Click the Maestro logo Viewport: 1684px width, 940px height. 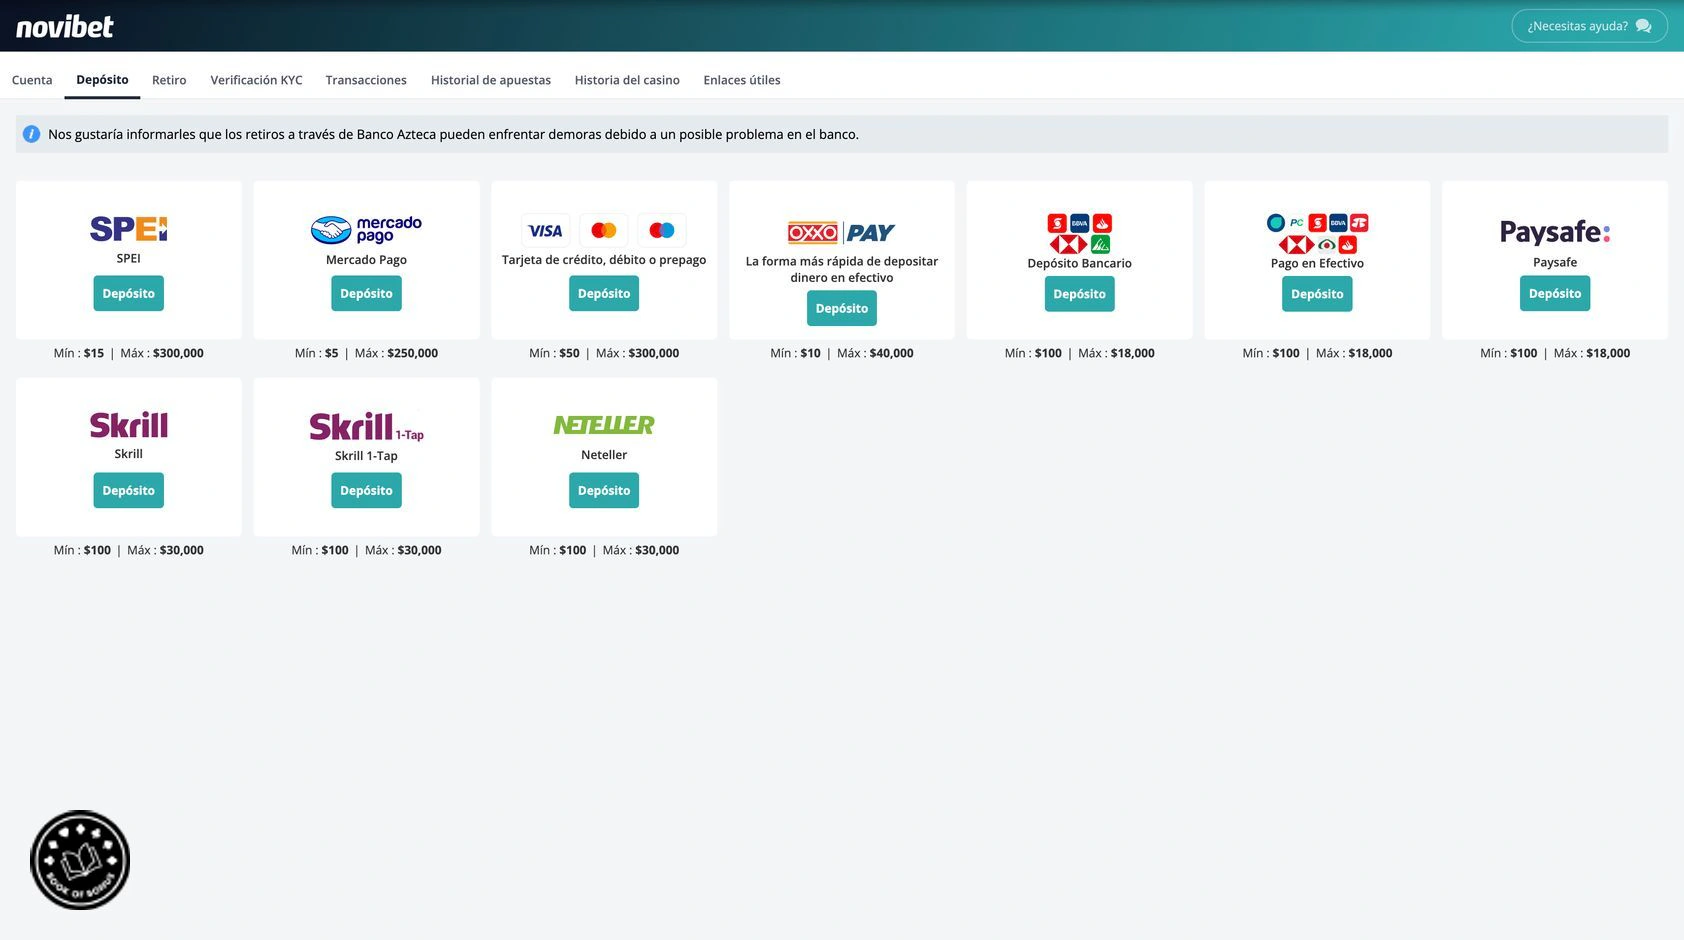pos(662,231)
